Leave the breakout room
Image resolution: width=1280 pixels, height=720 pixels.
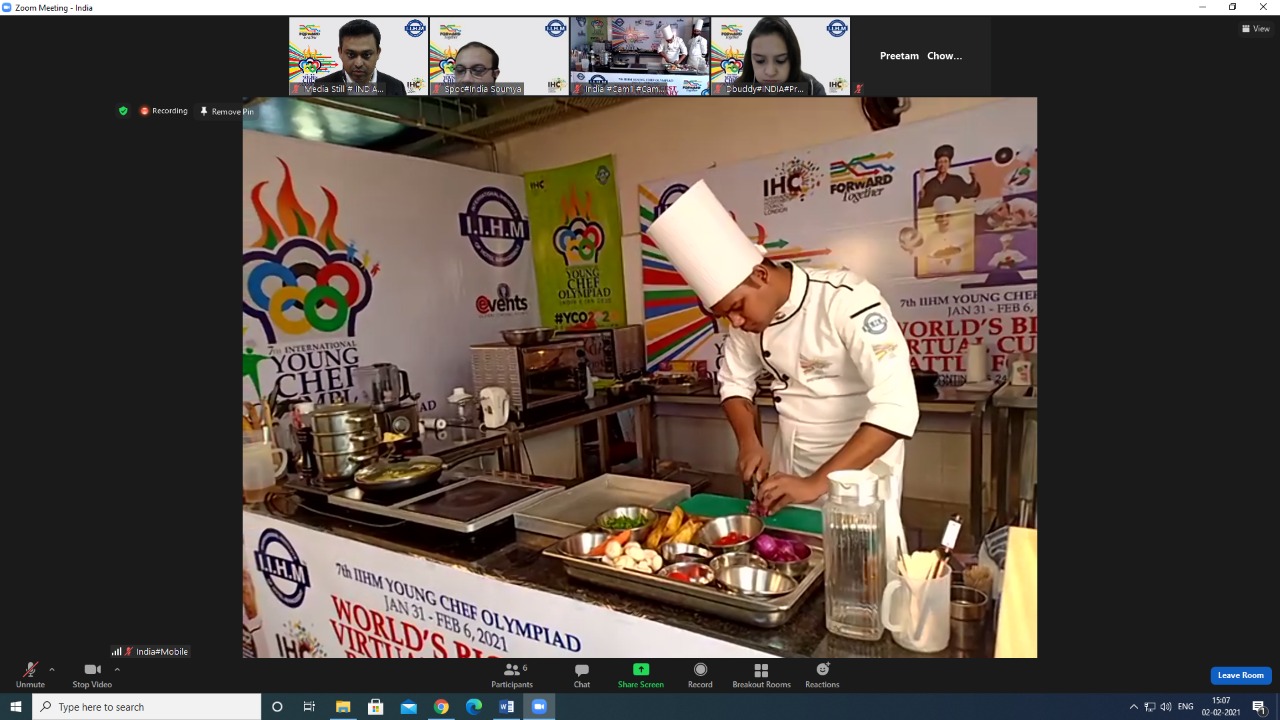[x=1241, y=675]
